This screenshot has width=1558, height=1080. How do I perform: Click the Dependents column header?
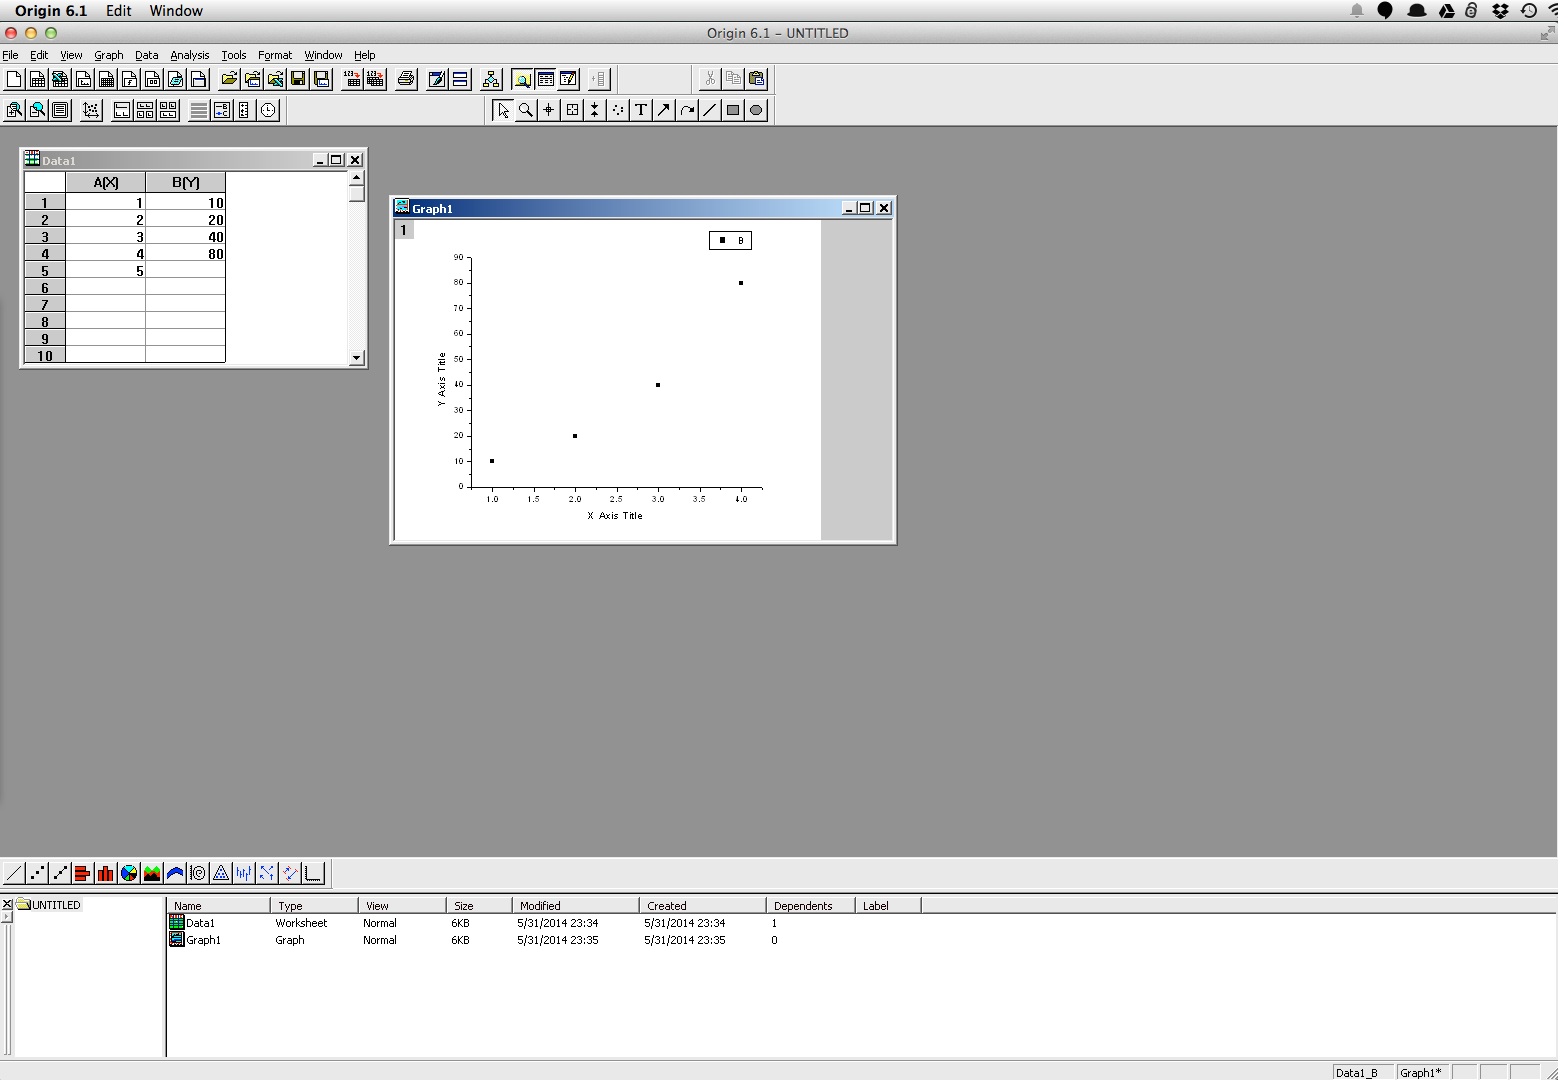[810, 905]
